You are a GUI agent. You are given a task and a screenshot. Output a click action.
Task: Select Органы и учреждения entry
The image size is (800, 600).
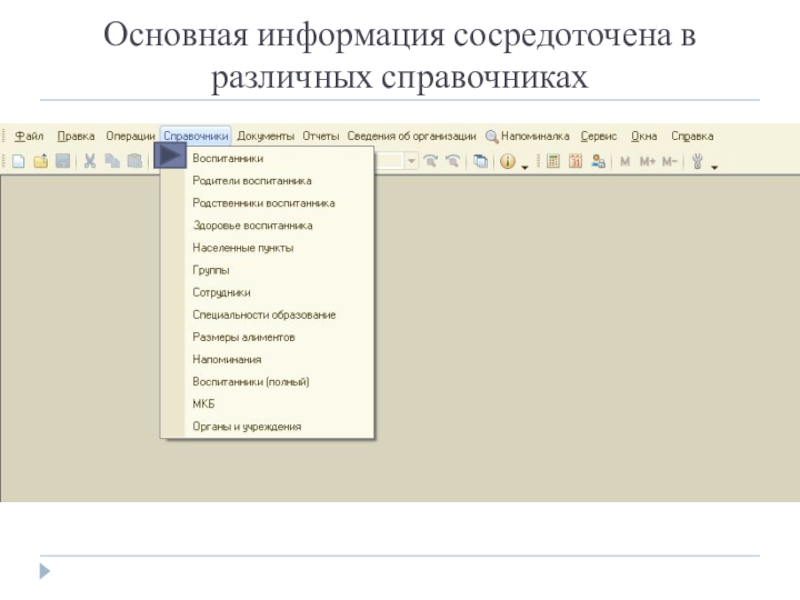click(267, 427)
